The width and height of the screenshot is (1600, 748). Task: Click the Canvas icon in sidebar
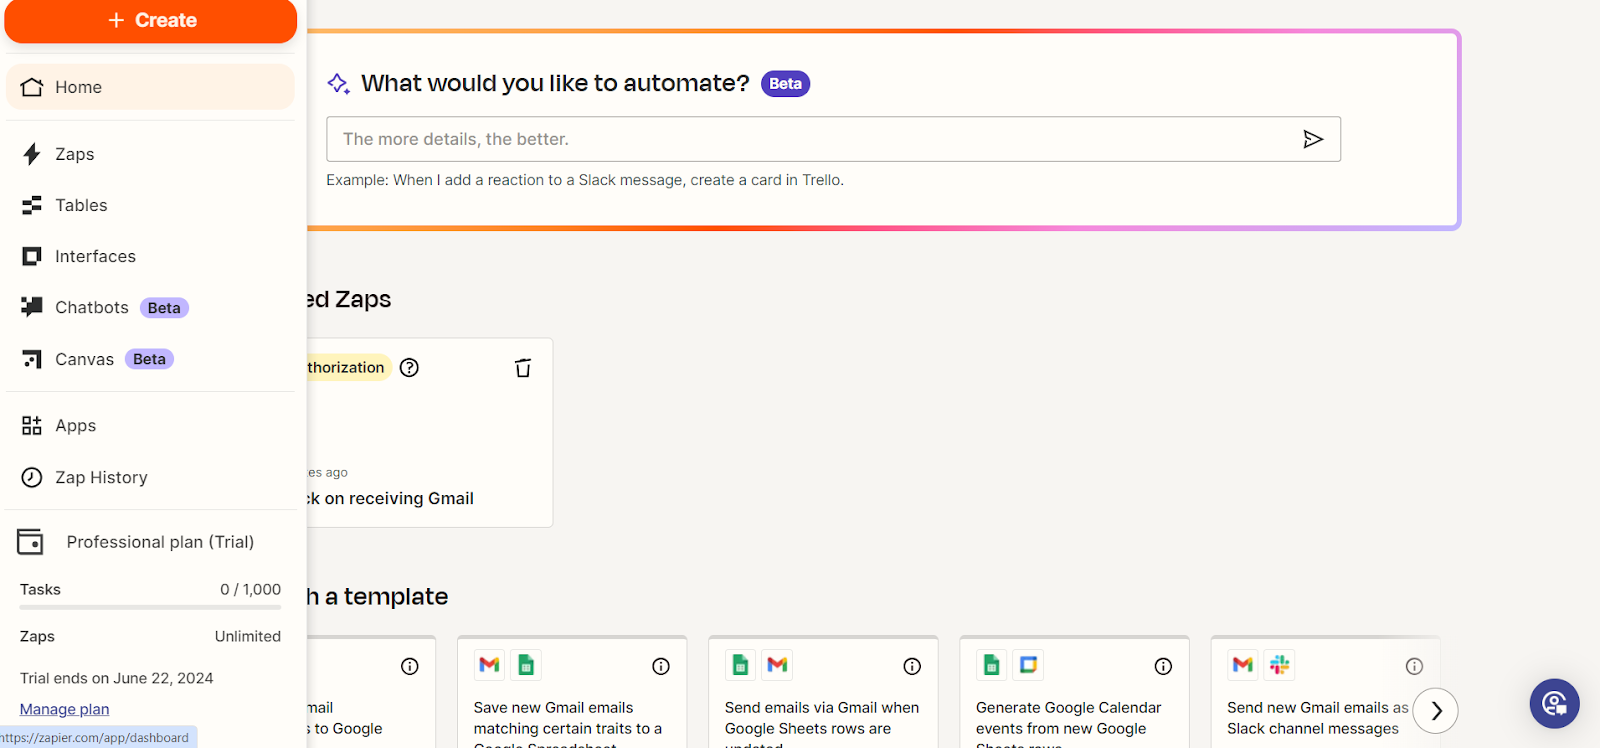32,359
